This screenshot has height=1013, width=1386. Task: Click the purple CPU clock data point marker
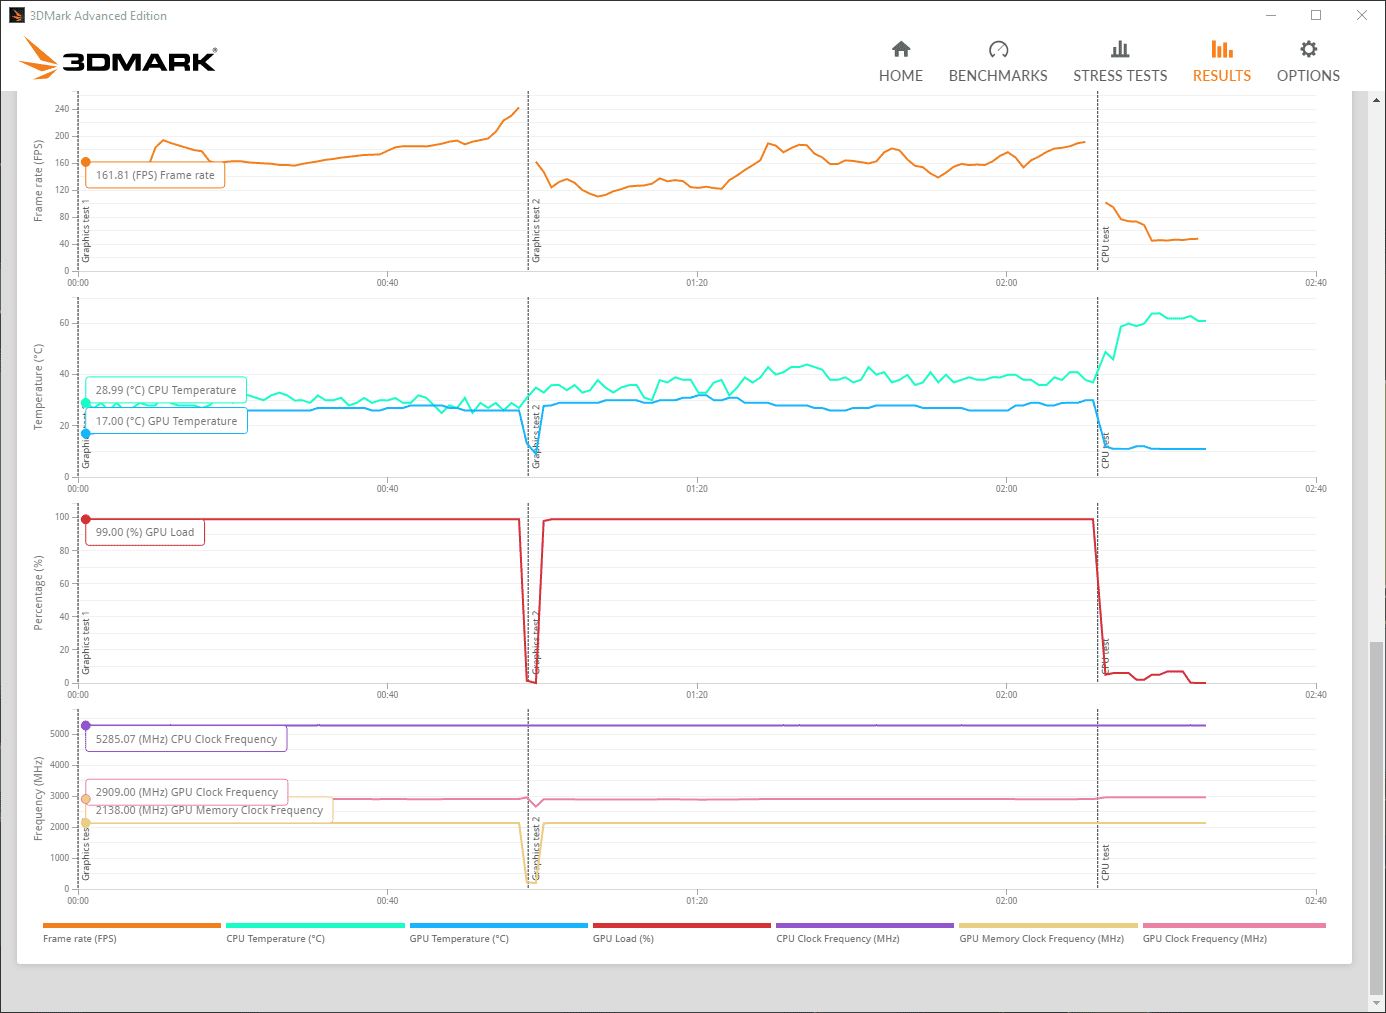pos(86,726)
